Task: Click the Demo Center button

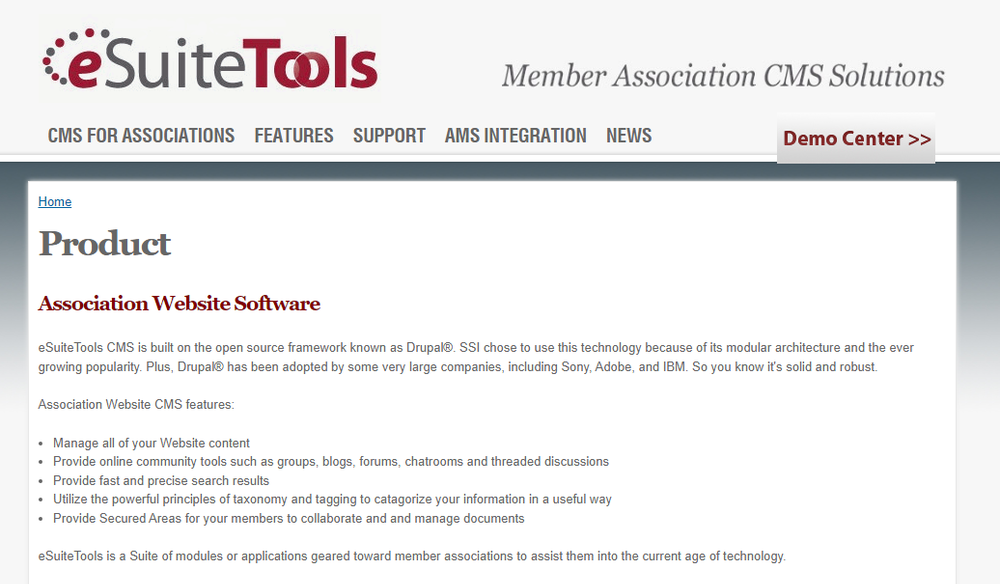Action: pyautogui.click(x=855, y=138)
